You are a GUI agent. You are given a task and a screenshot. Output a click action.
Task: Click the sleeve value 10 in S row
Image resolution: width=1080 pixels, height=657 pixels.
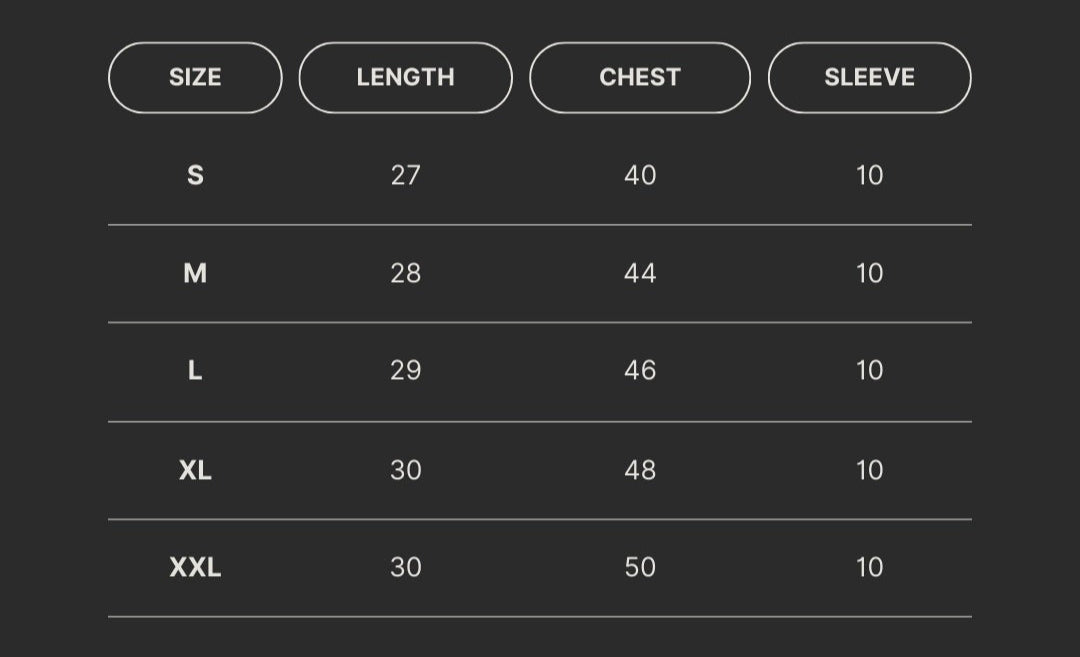pyautogui.click(x=870, y=175)
